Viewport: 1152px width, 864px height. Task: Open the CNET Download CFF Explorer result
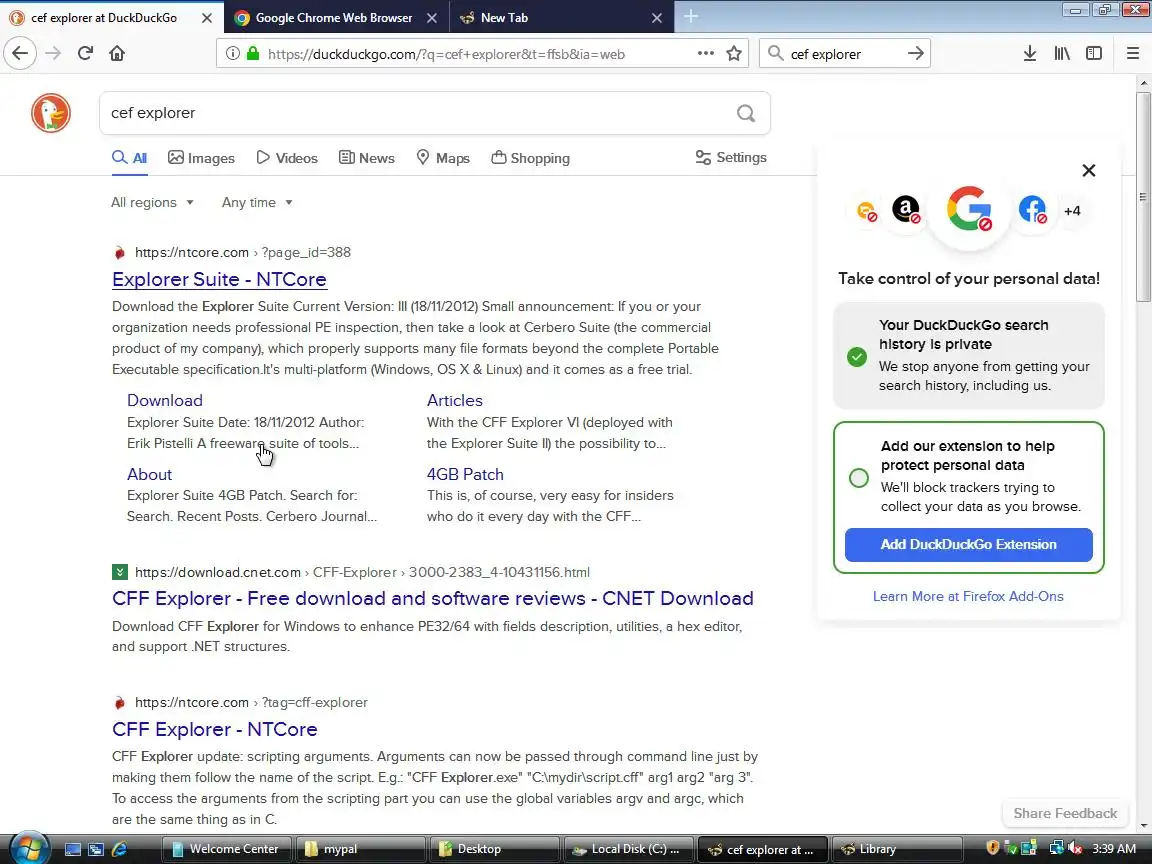433,598
